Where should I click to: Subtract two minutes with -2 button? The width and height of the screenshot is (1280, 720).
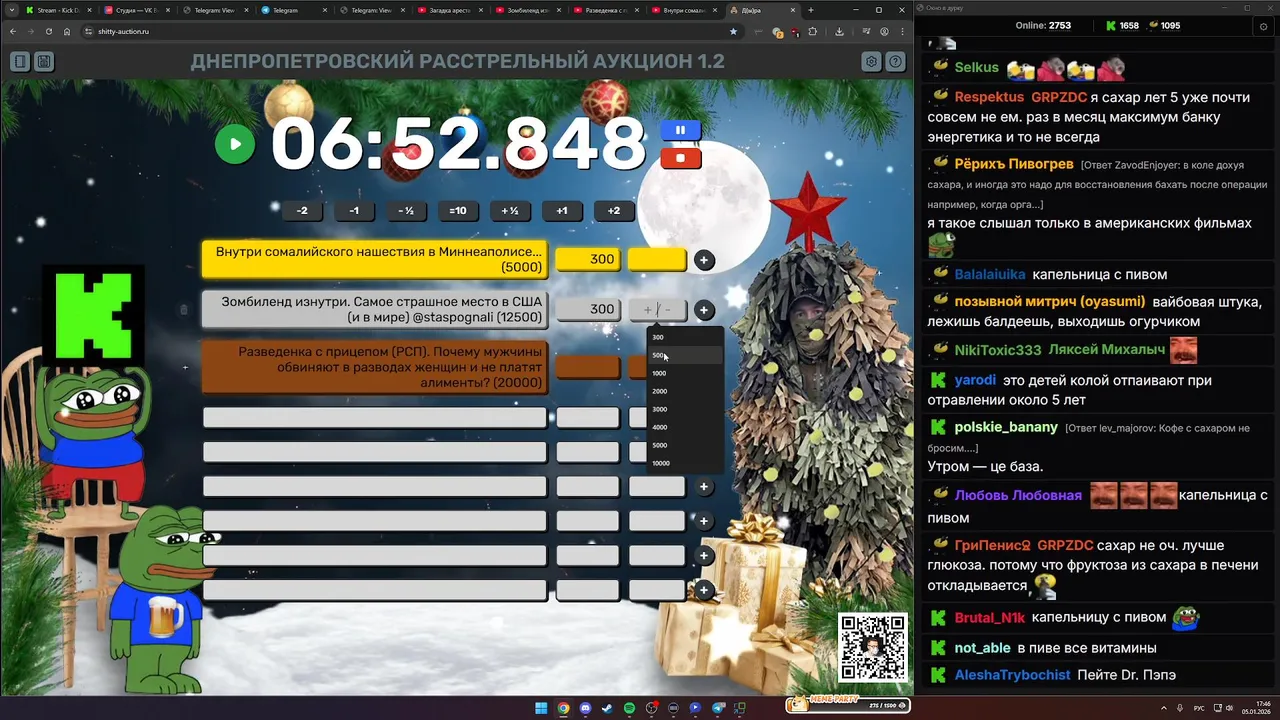pos(302,211)
